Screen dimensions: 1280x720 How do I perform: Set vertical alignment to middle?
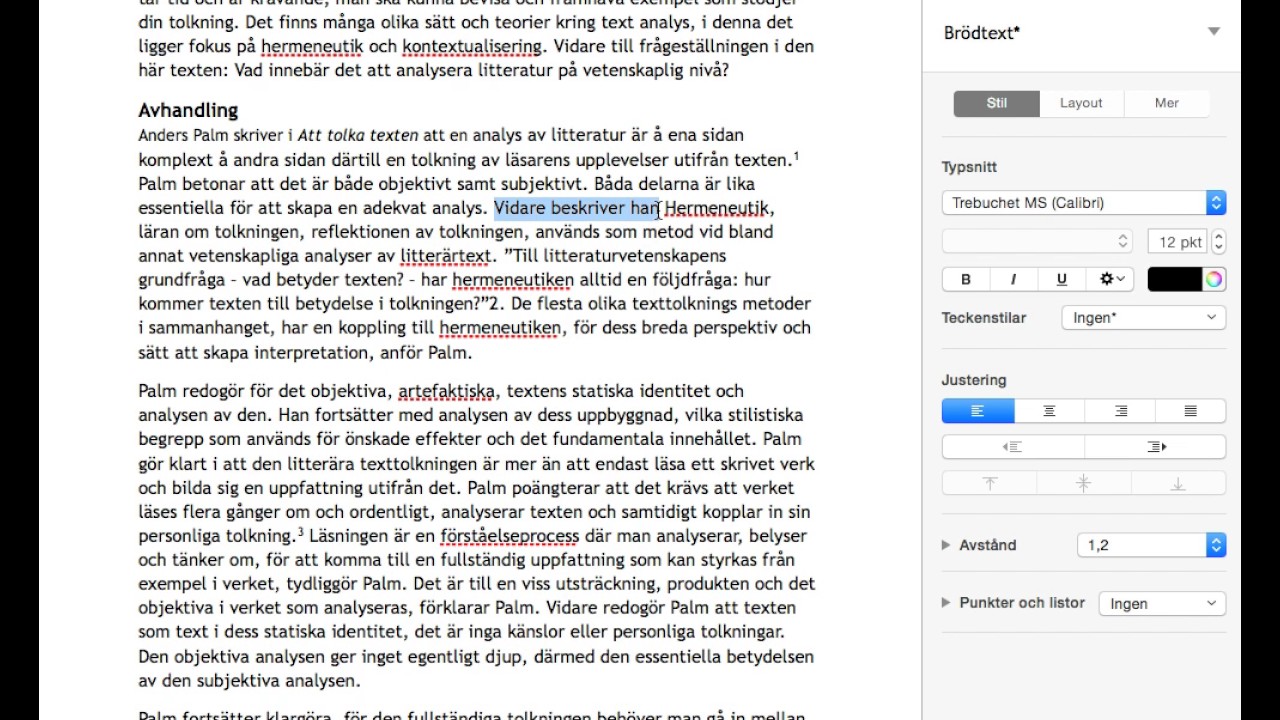click(x=1084, y=484)
